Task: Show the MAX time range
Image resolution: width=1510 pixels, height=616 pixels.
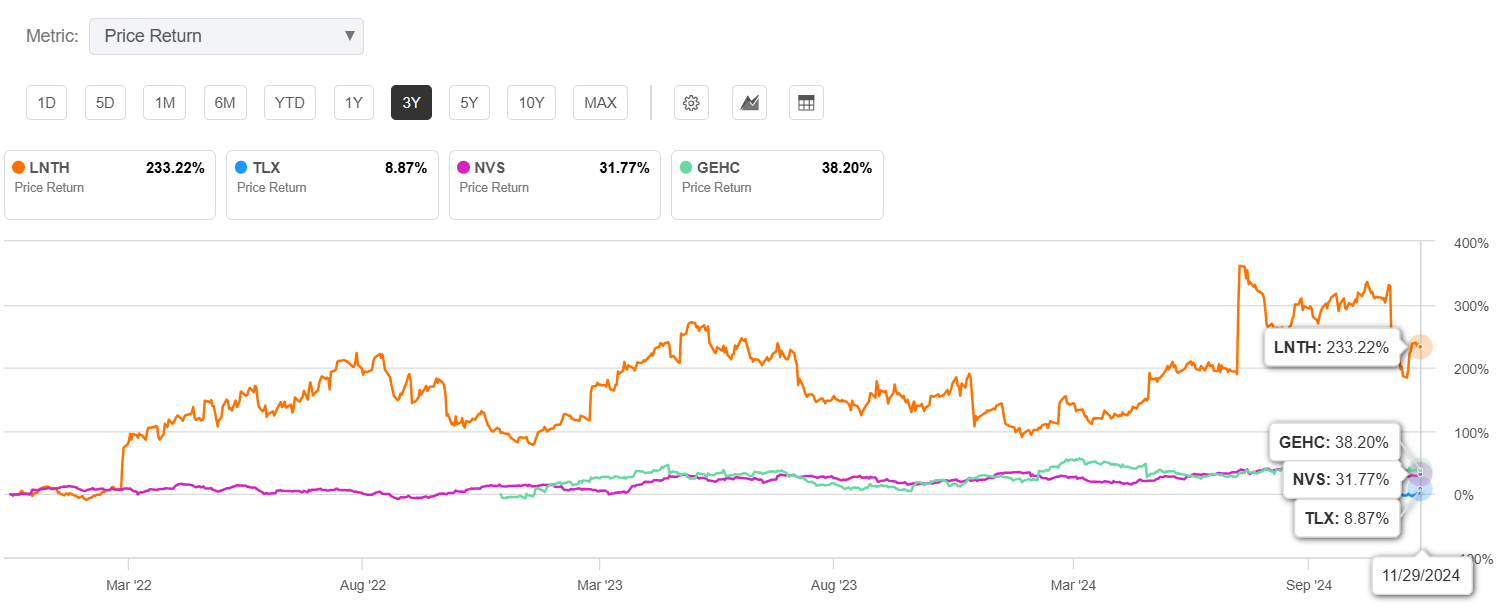Action: coord(600,102)
